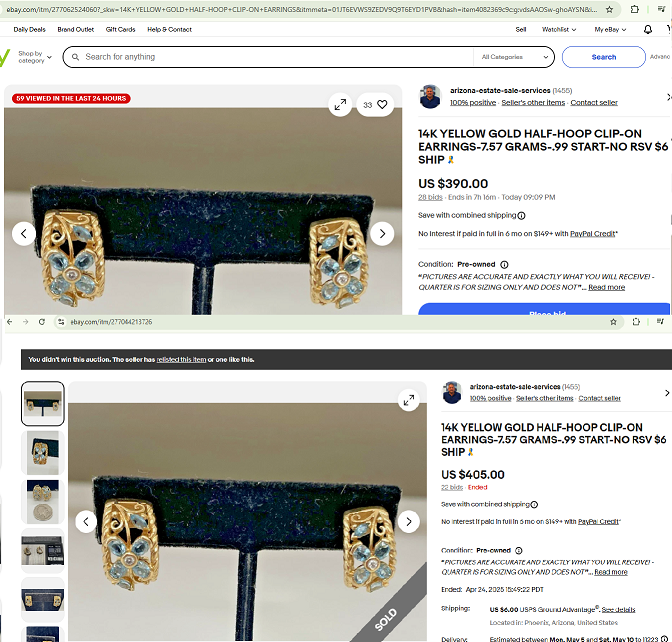Click the browser back arrow
This screenshot has width=672, height=642.
pos(10,322)
